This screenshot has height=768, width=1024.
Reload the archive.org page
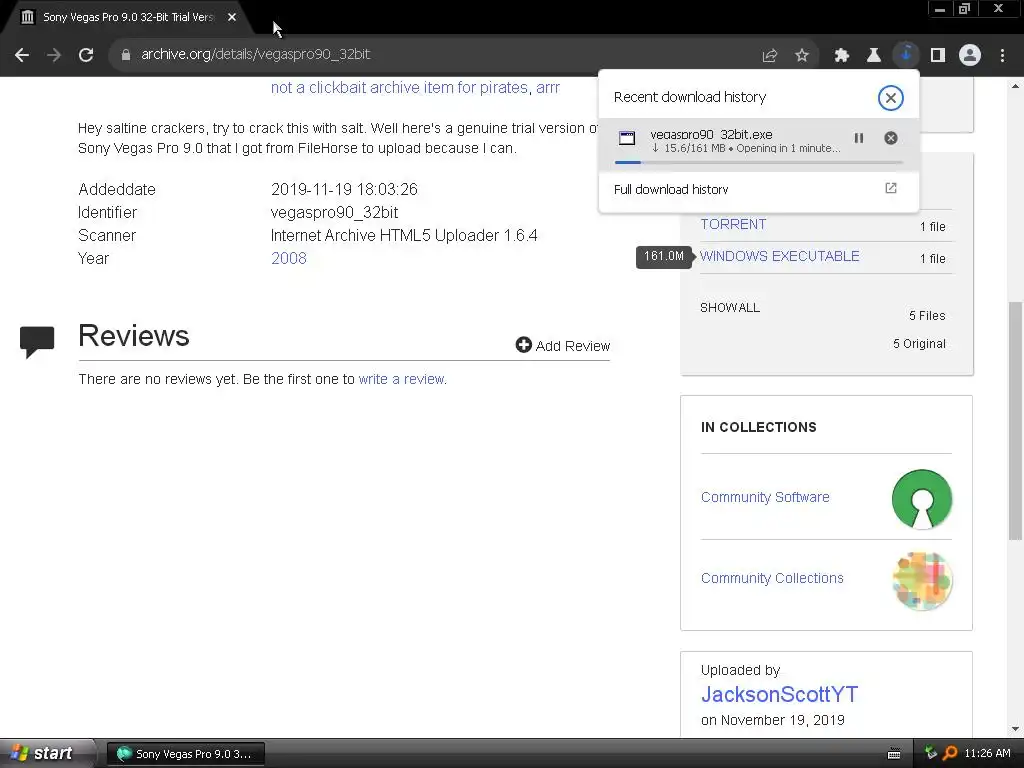86,55
